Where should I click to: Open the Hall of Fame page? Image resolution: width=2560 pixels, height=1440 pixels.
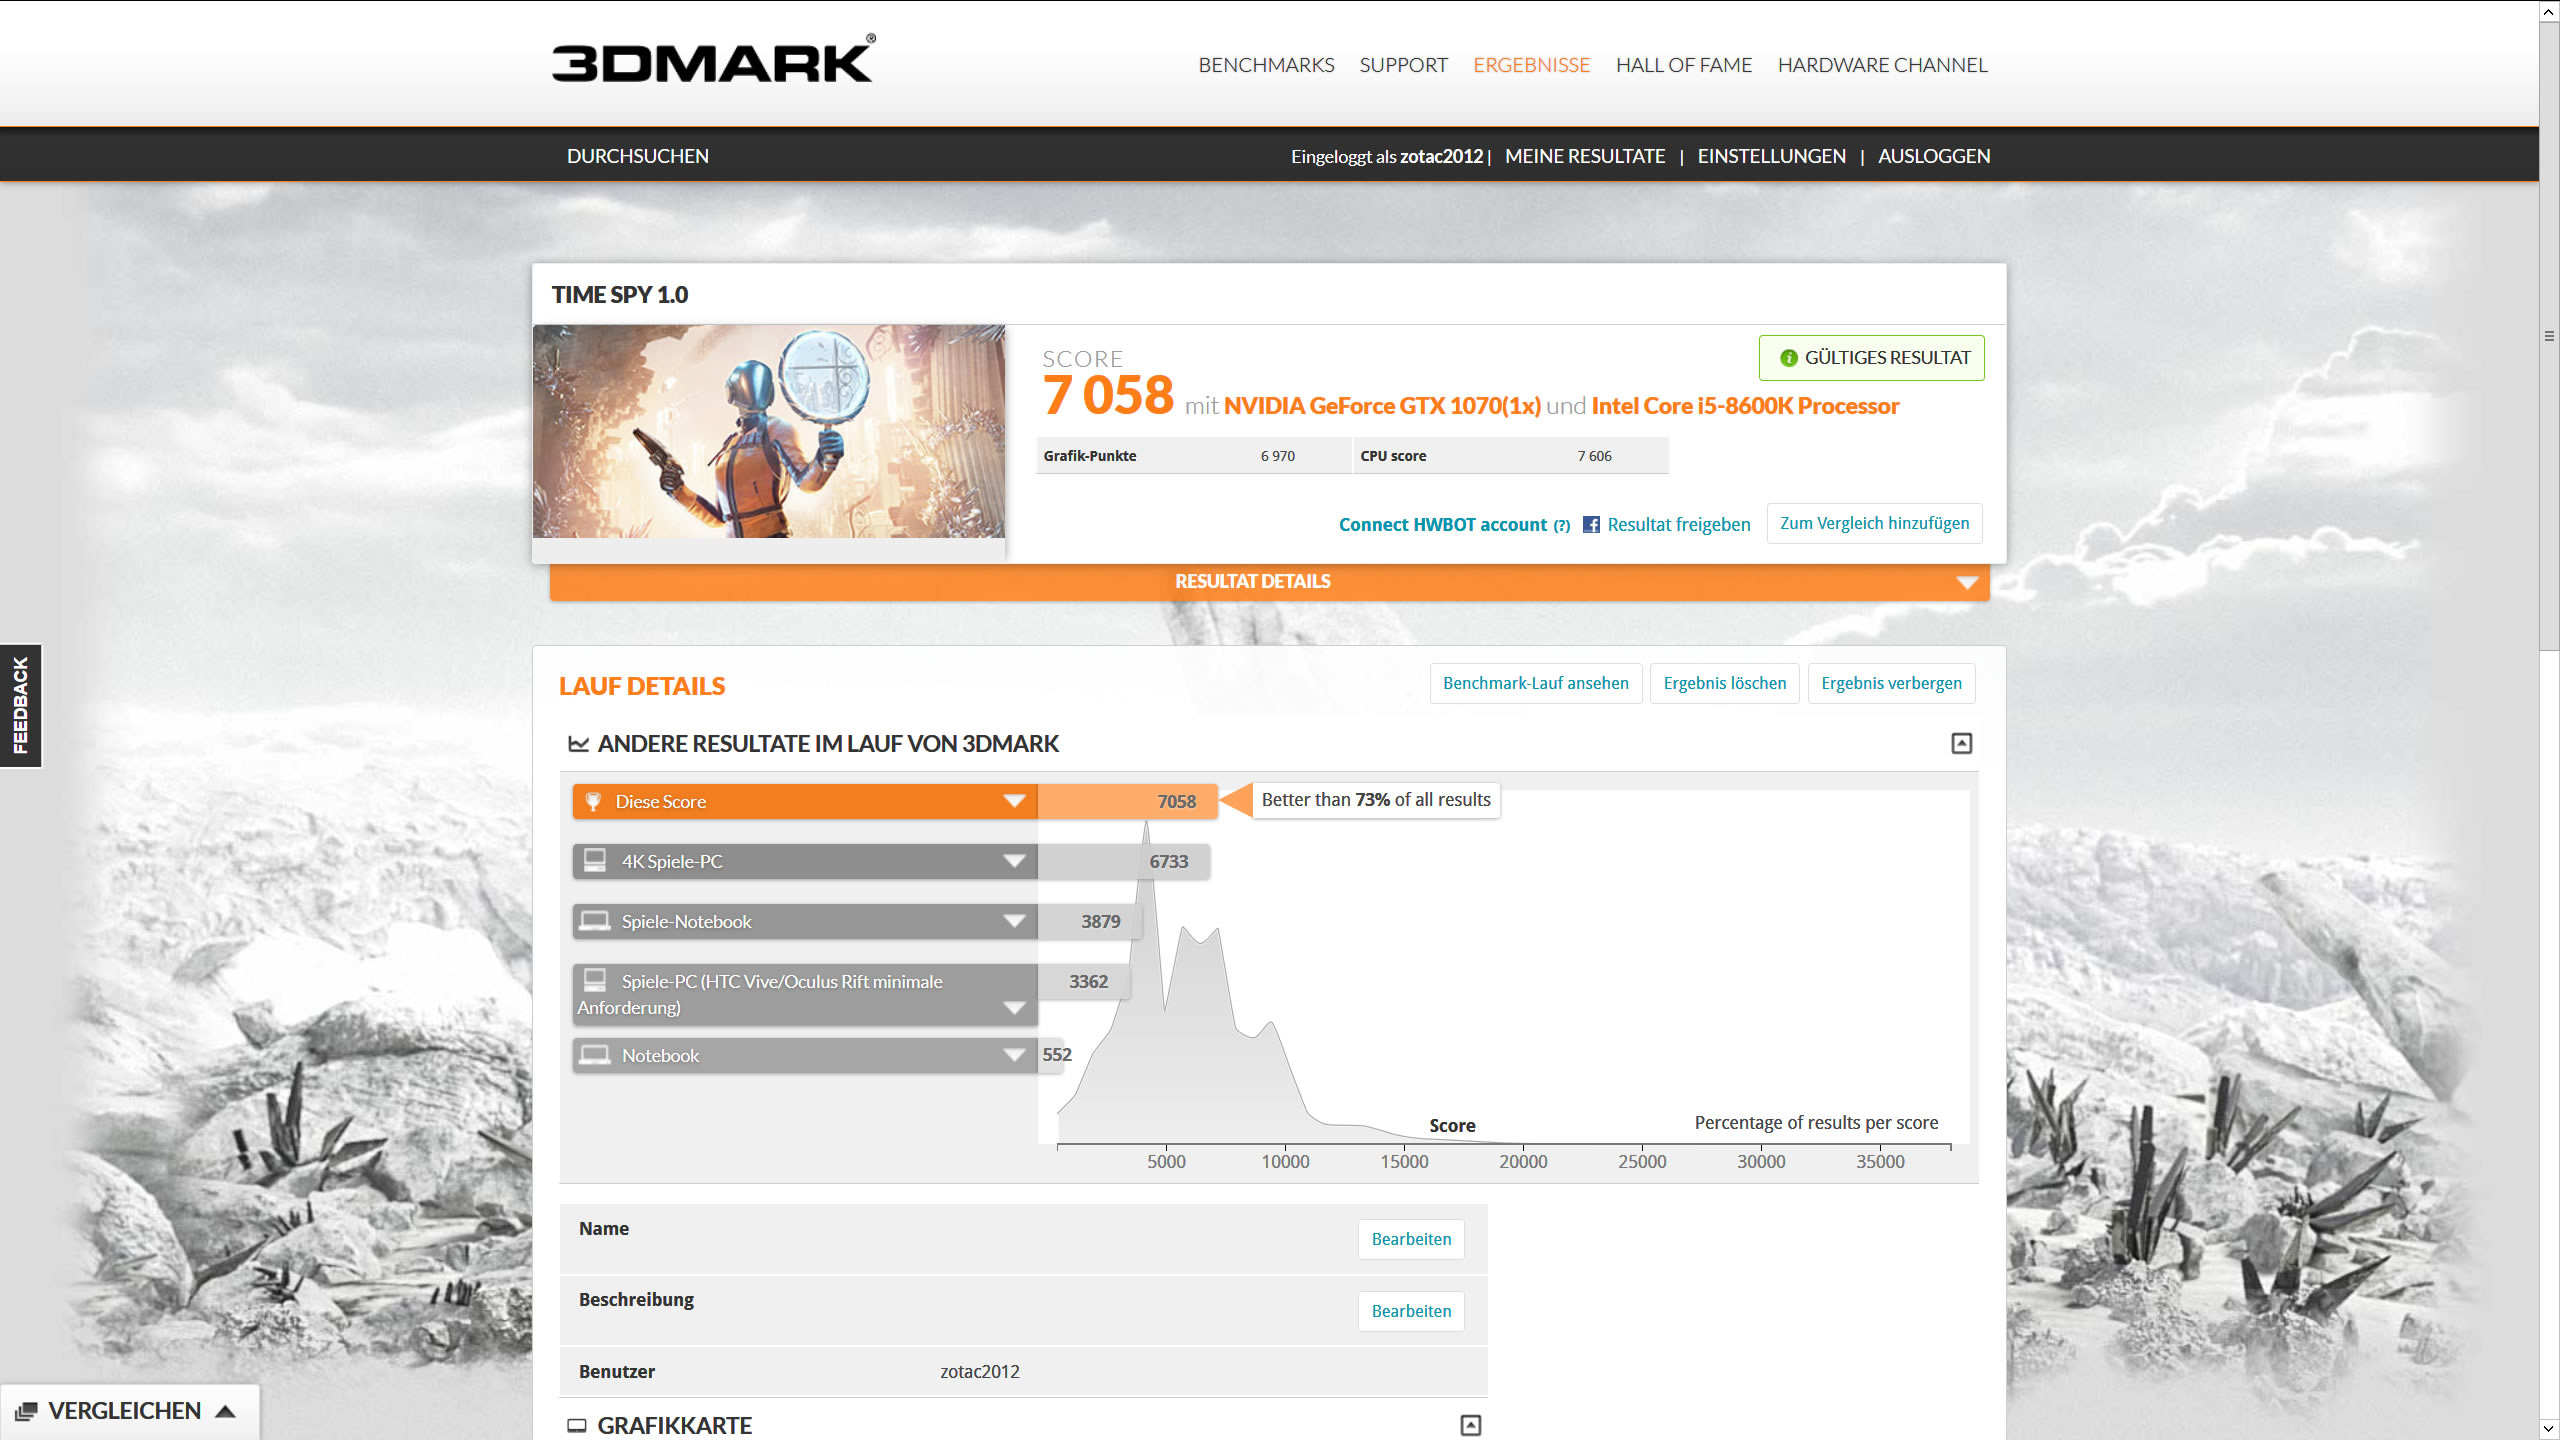click(1684, 65)
